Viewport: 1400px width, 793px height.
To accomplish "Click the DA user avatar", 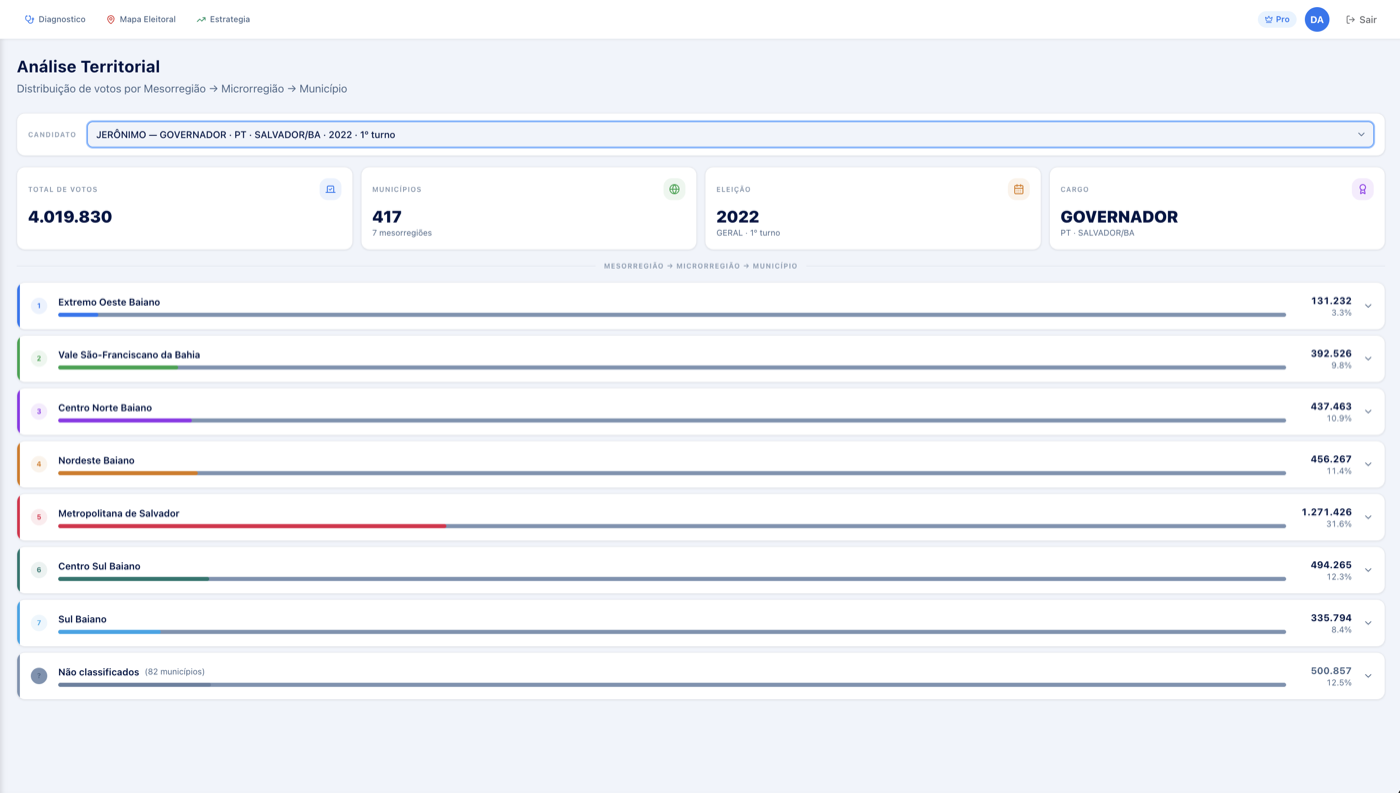I will coord(1317,19).
